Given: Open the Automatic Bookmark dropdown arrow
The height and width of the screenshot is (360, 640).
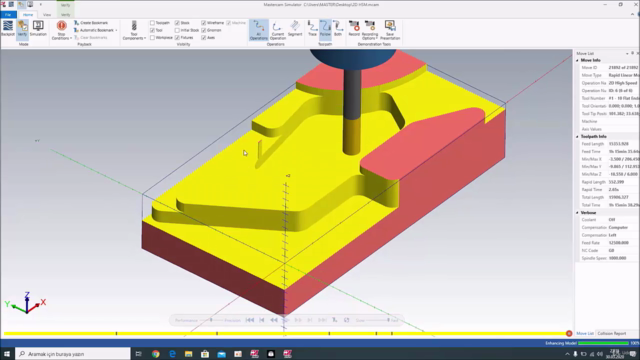Looking at the screenshot, I should pos(116,30).
